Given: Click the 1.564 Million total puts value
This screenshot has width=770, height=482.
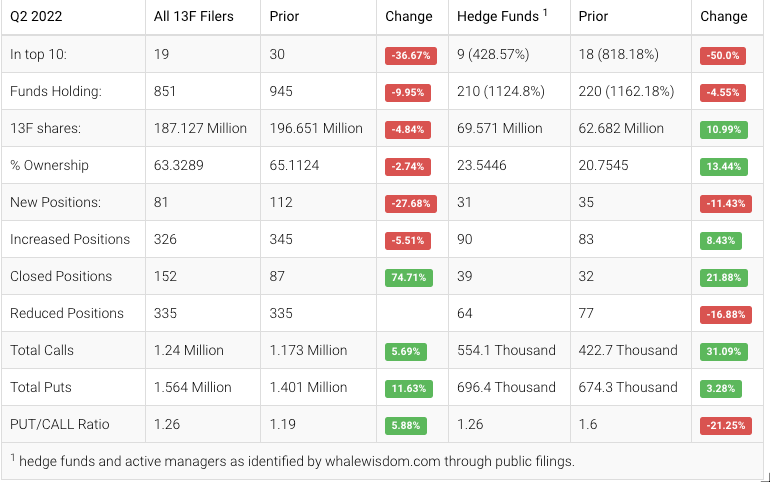Looking at the screenshot, I should (193, 388).
